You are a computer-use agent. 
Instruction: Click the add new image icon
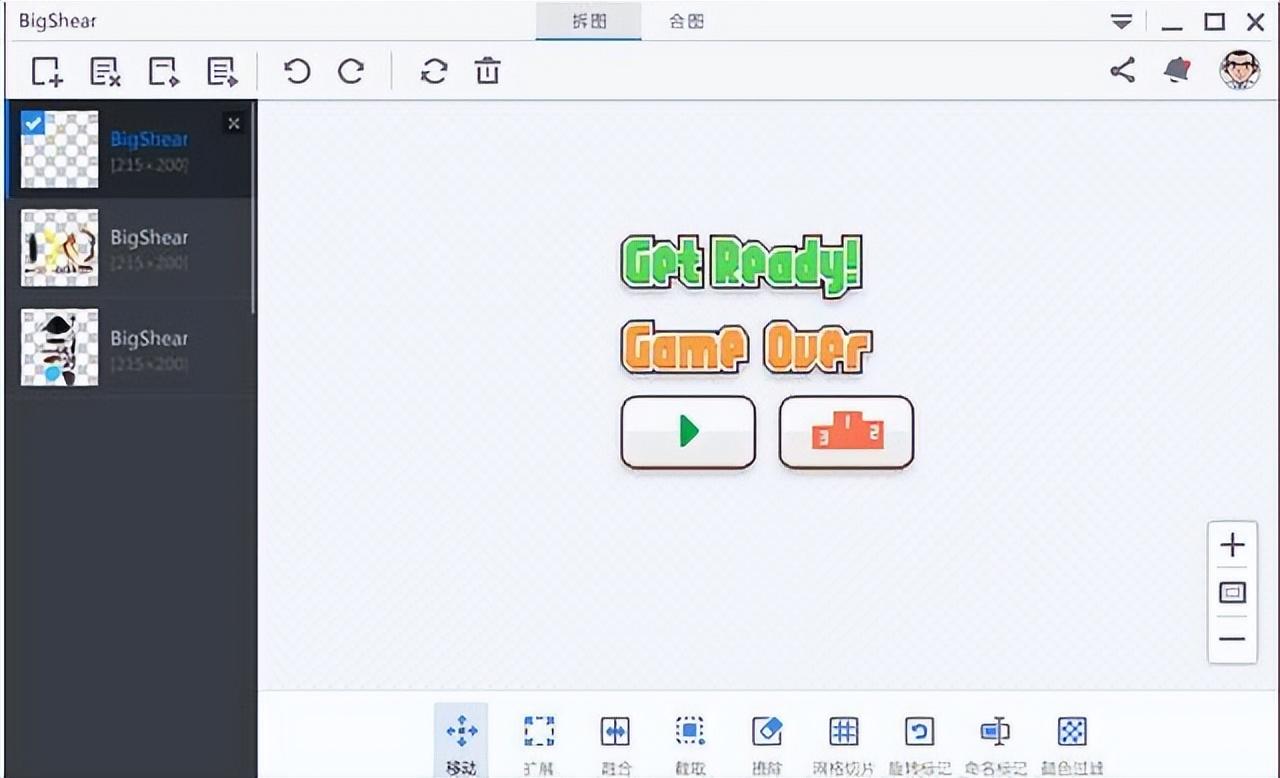pos(46,72)
